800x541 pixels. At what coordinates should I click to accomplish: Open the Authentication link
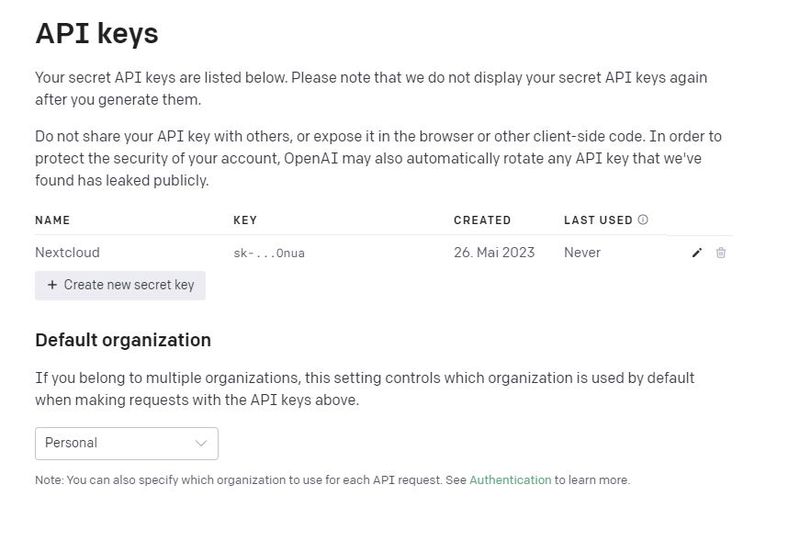[x=510, y=480]
